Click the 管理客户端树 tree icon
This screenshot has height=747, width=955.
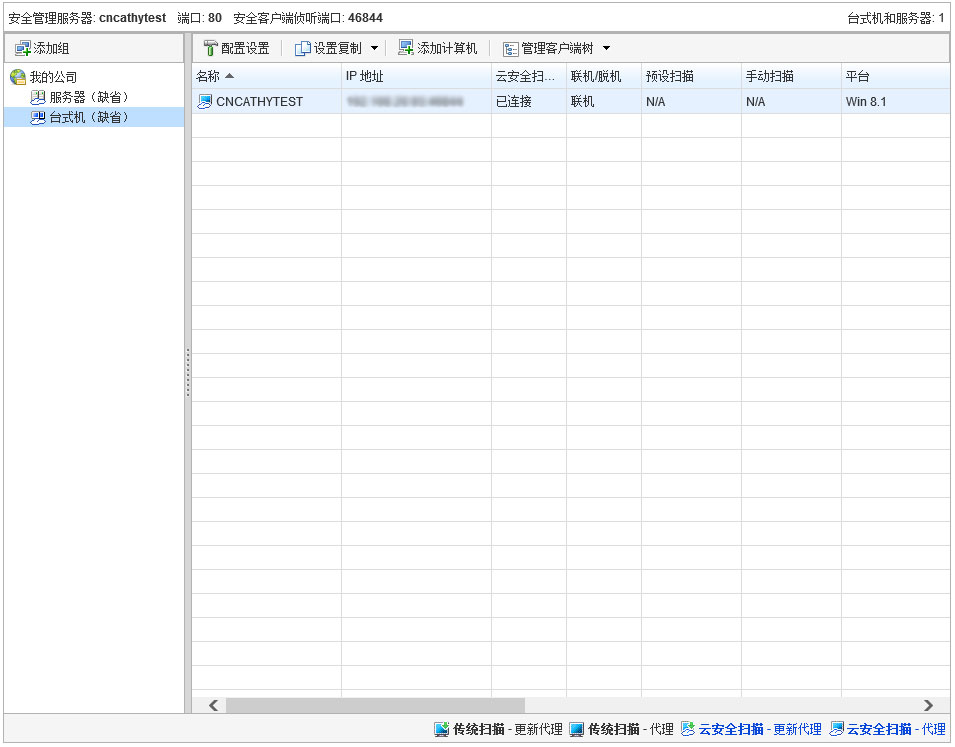pos(511,48)
